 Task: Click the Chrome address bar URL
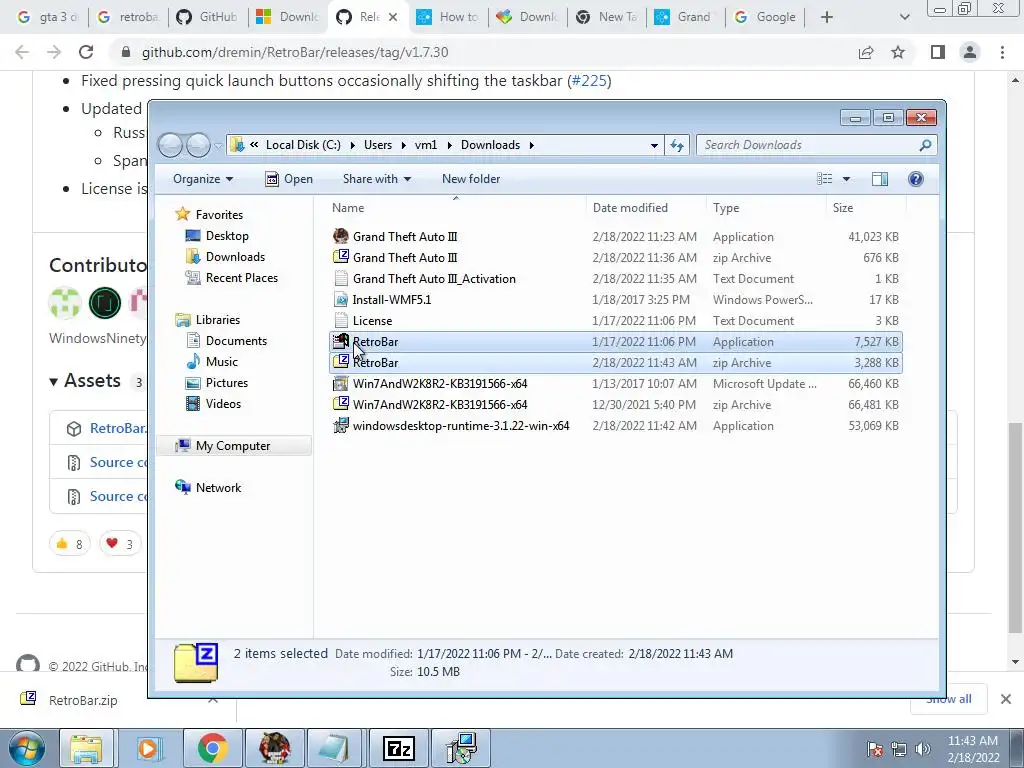pos(295,52)
